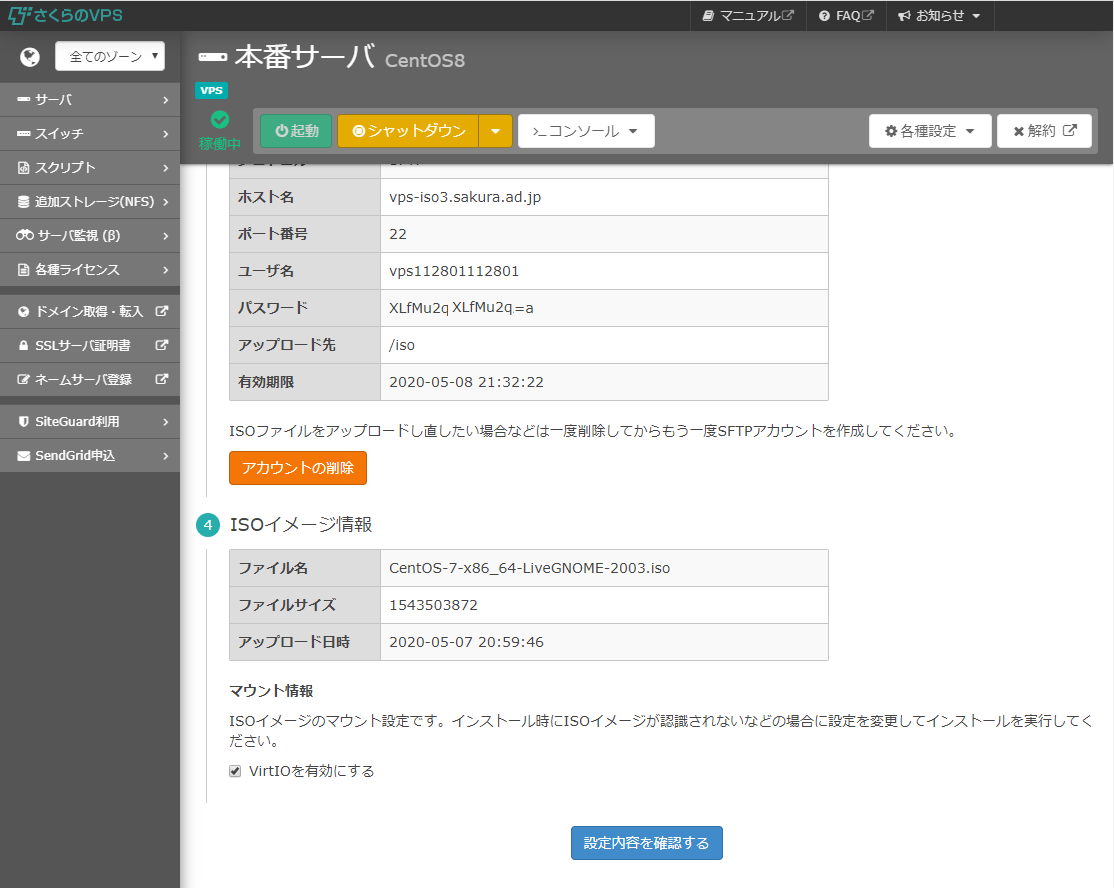The width and height of the screenshot is (1114, 888).
Task: Click the SSL server certificate lock icon
Action: pos(25,345)
